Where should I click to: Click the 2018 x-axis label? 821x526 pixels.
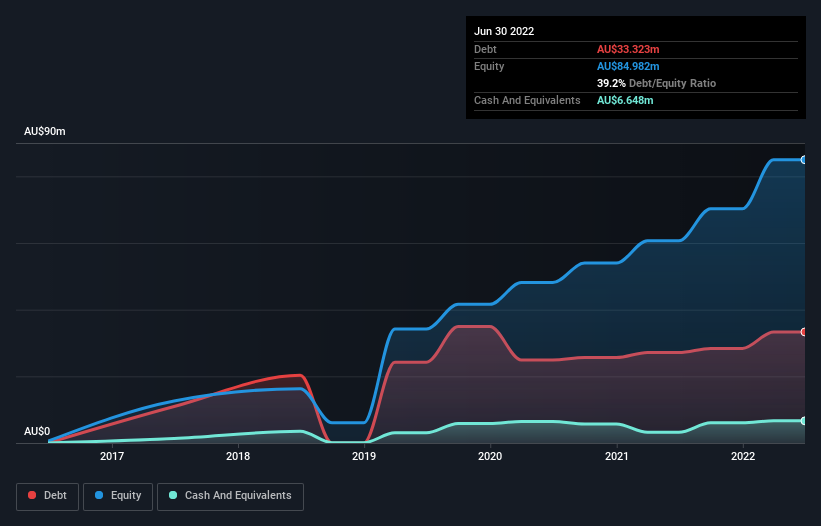coord(238,456)
